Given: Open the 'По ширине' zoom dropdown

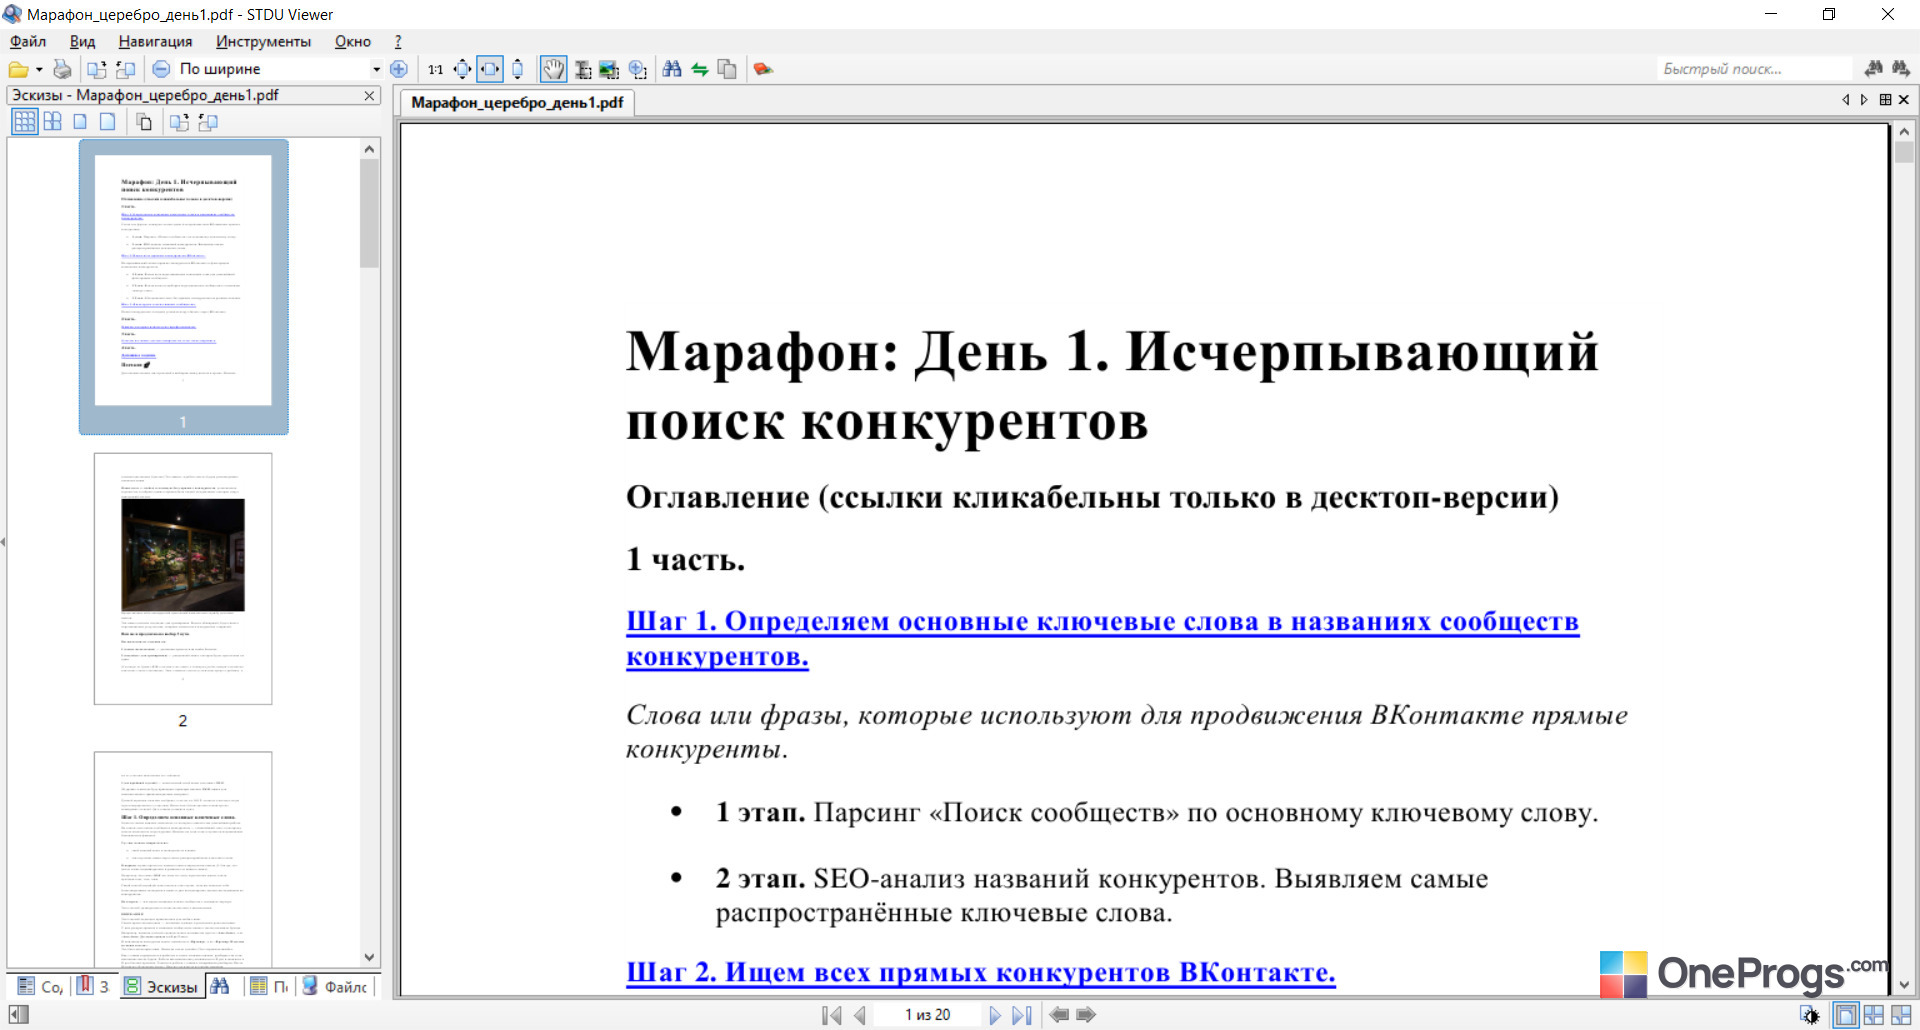Looking at the screenshot, I should (x=376, y=69).
